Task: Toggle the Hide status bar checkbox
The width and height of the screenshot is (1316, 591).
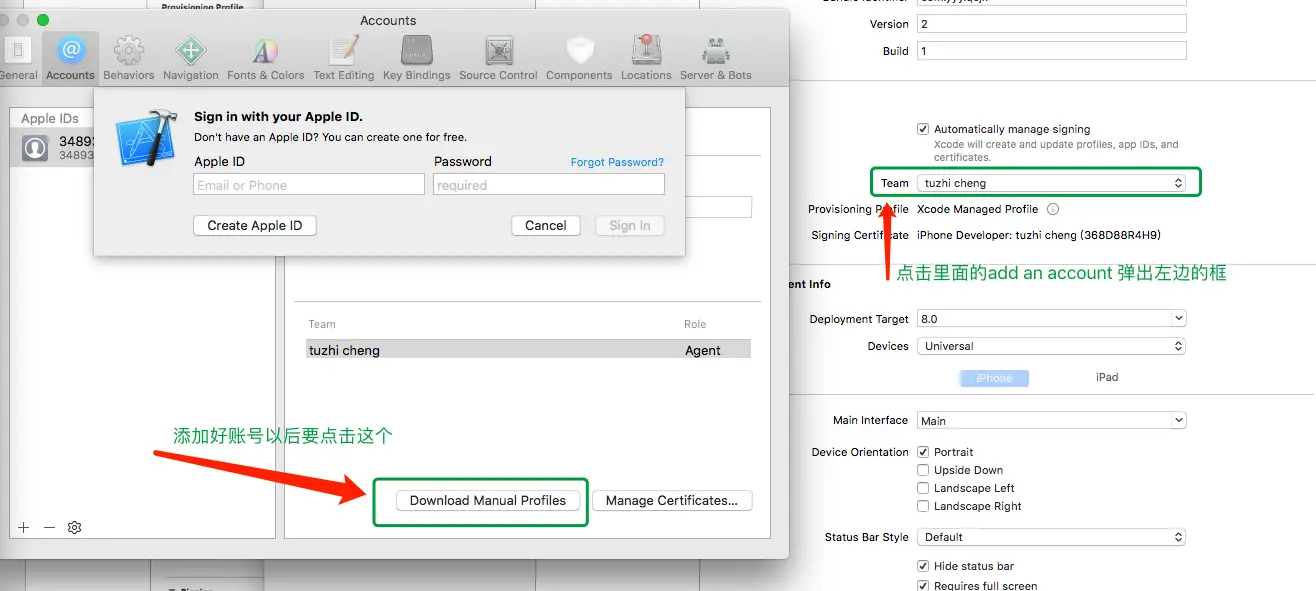Action: (x=923, y=566)
